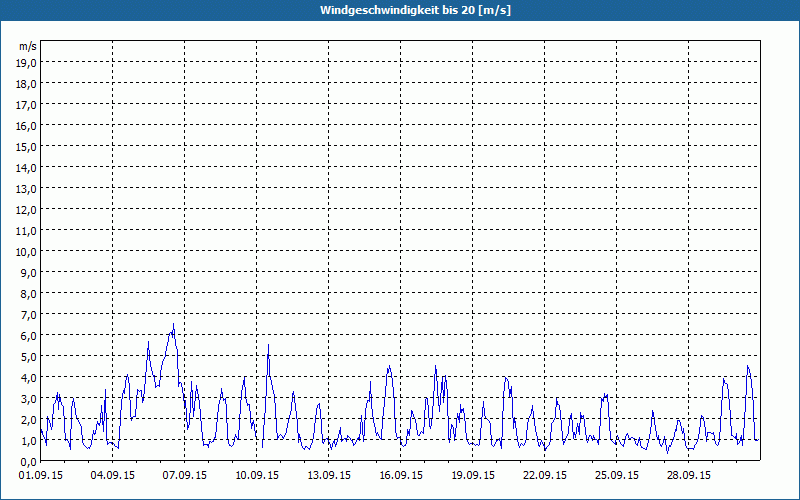
Task: Select the 07.09.15 date label
Action: click(185, 476)
